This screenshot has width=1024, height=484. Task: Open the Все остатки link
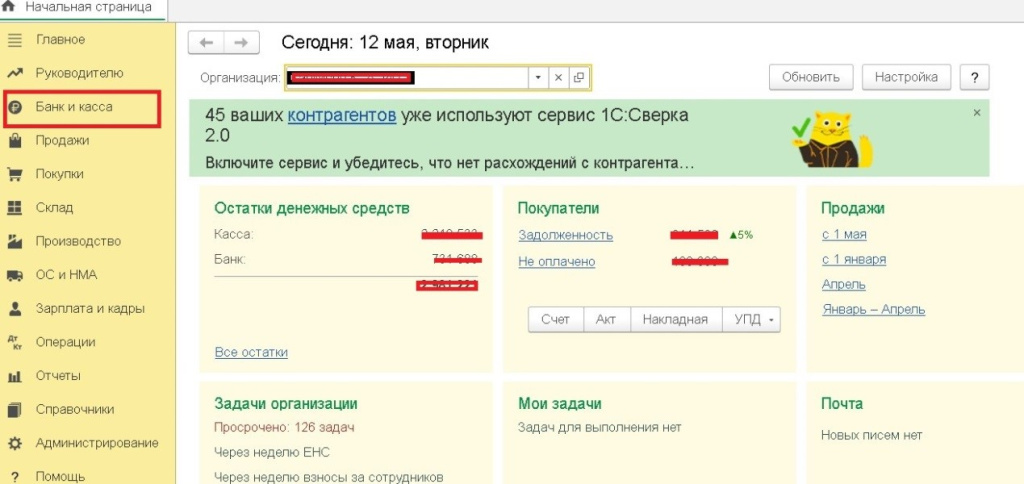click(x=251, y=353)
